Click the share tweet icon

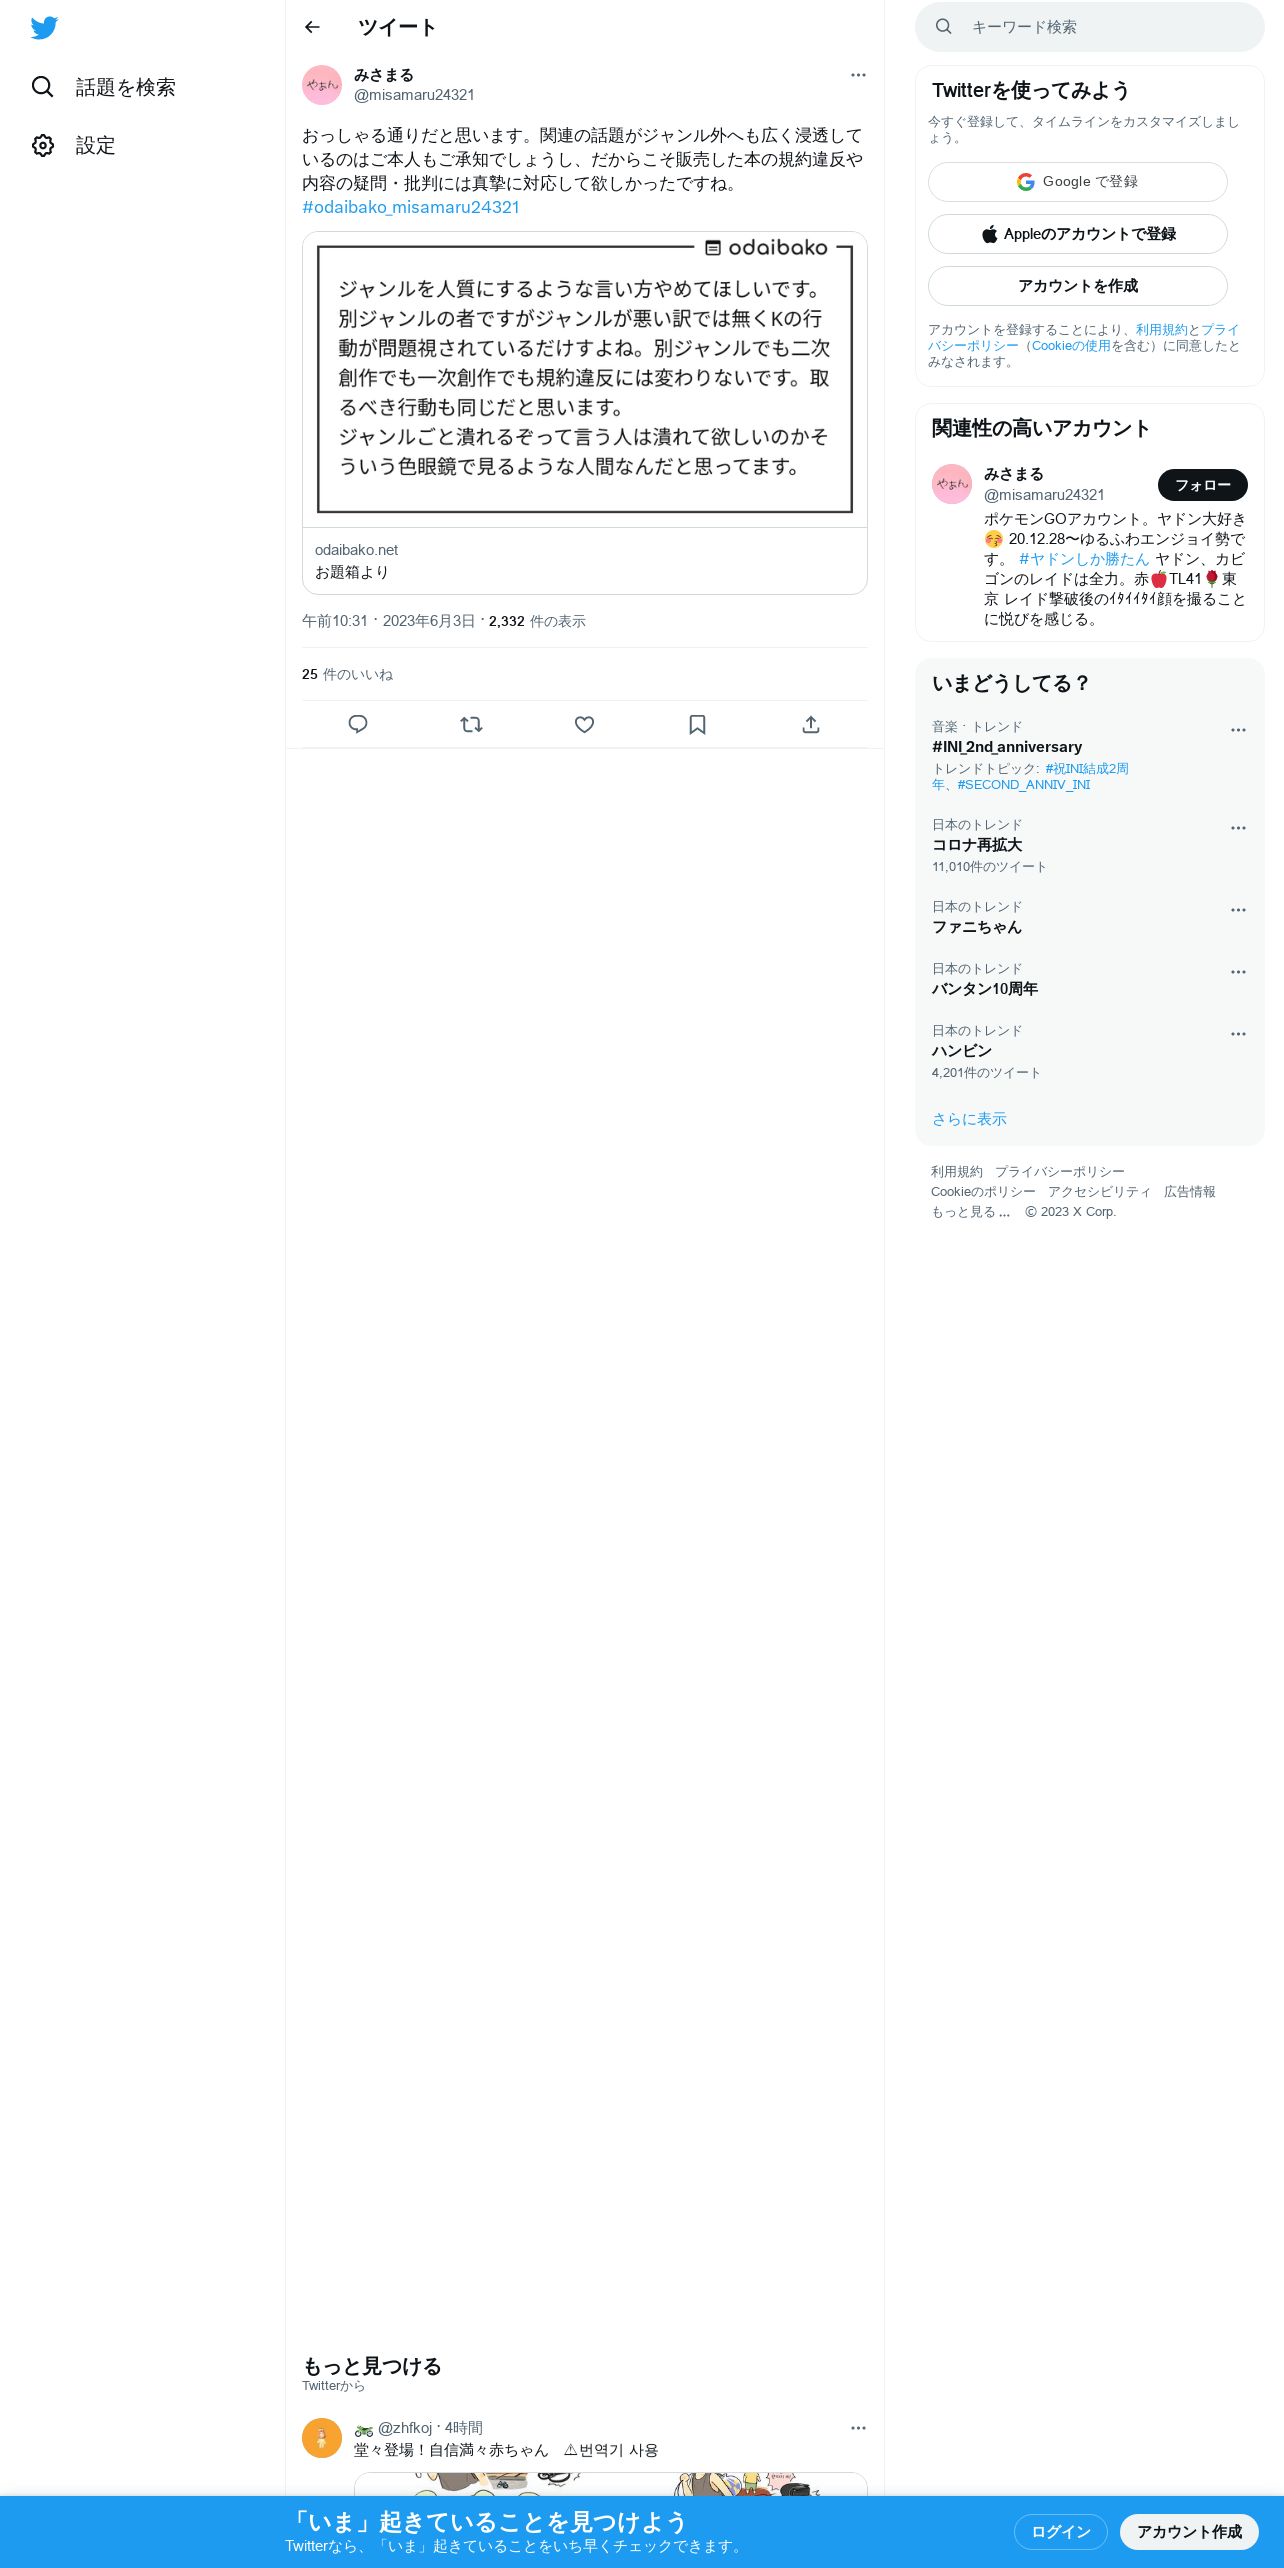811,724
